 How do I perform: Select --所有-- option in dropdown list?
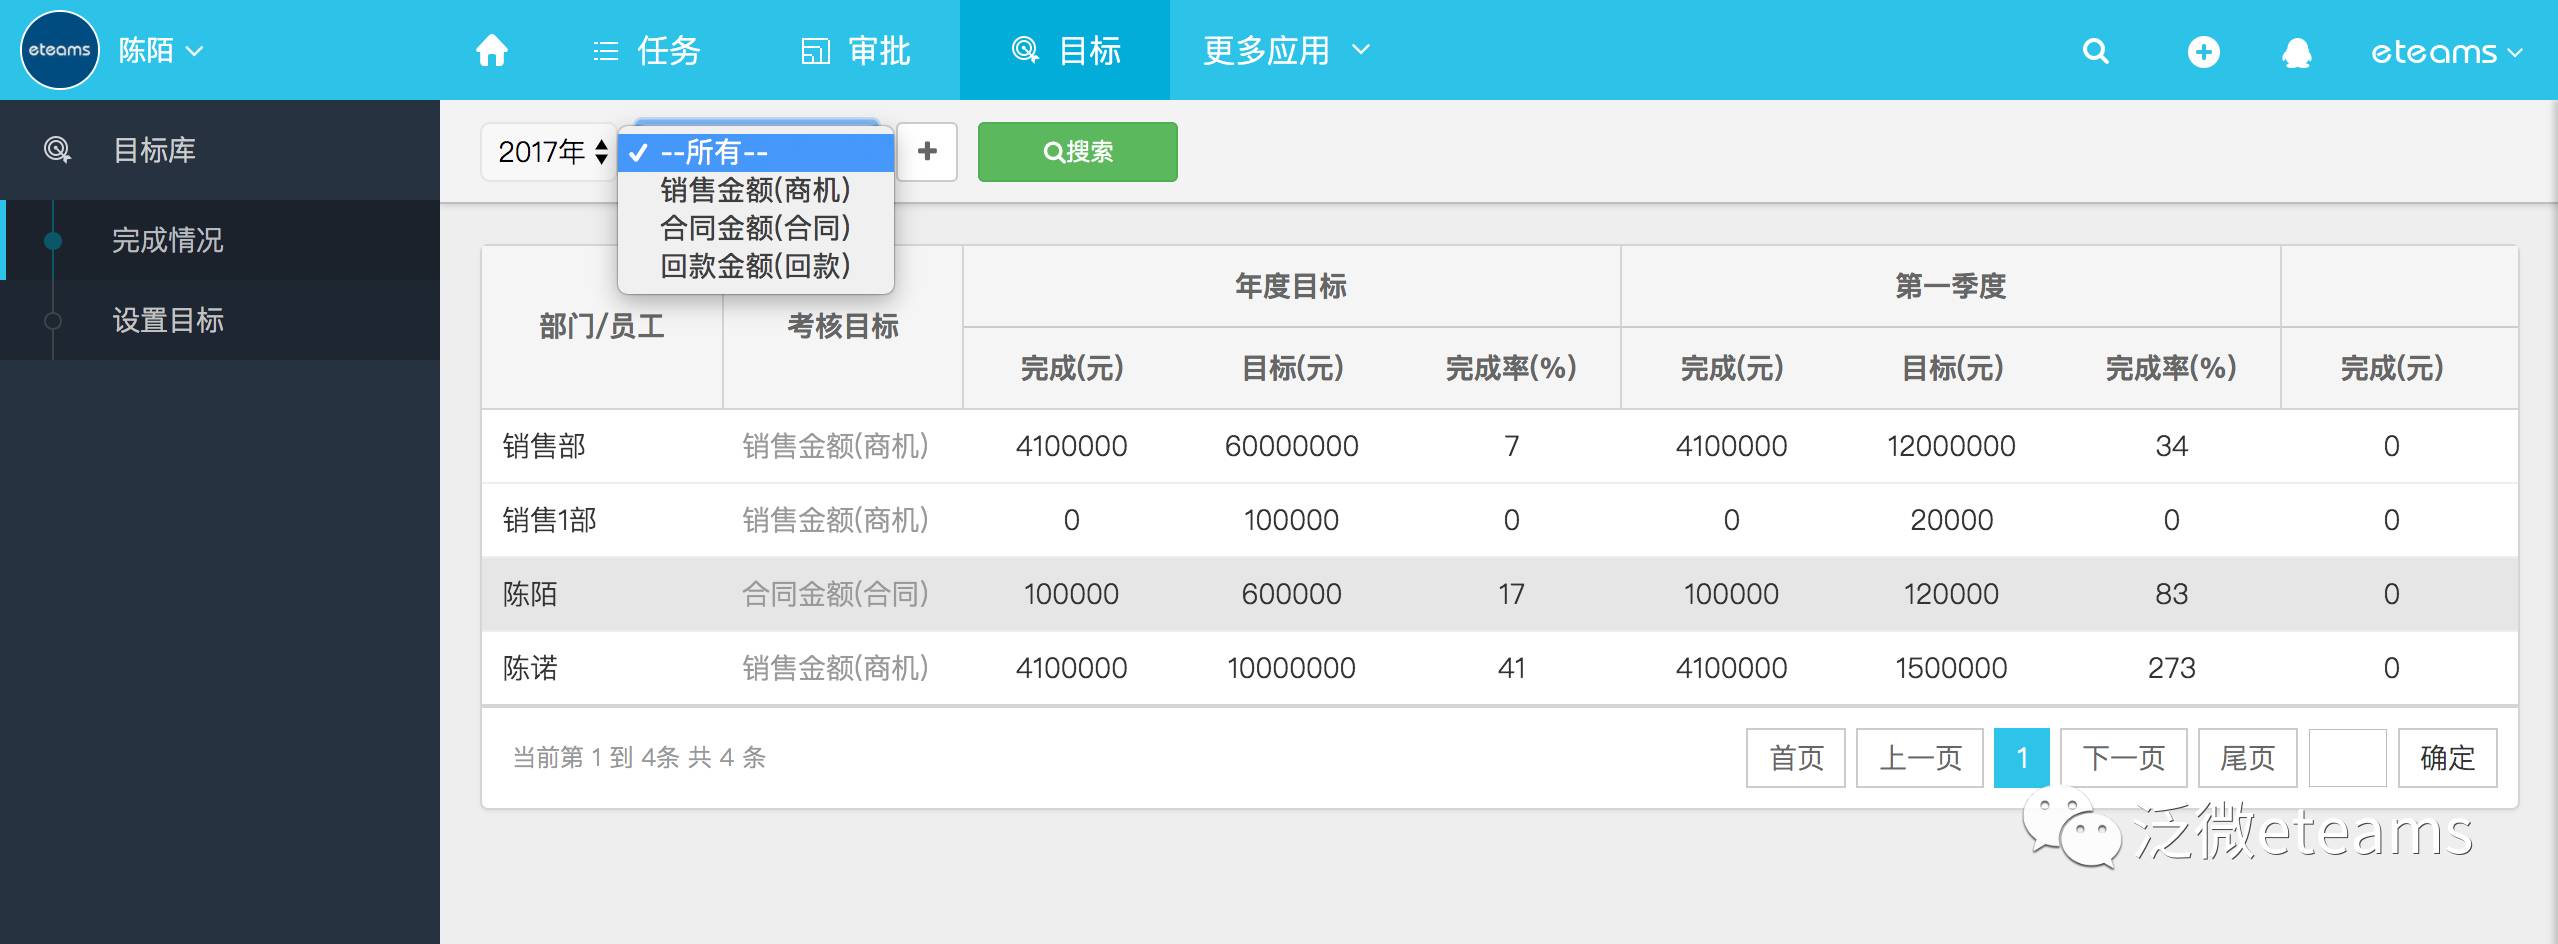click(x=756, y=152)
